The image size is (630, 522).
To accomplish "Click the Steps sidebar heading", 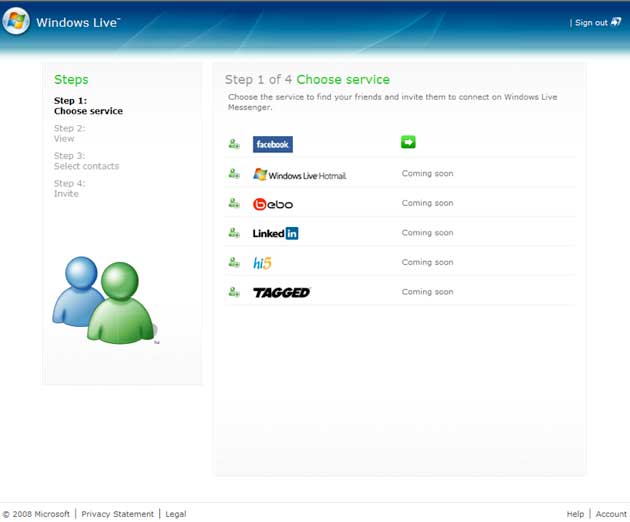I will pyautogui.click(x=71, y=80).
